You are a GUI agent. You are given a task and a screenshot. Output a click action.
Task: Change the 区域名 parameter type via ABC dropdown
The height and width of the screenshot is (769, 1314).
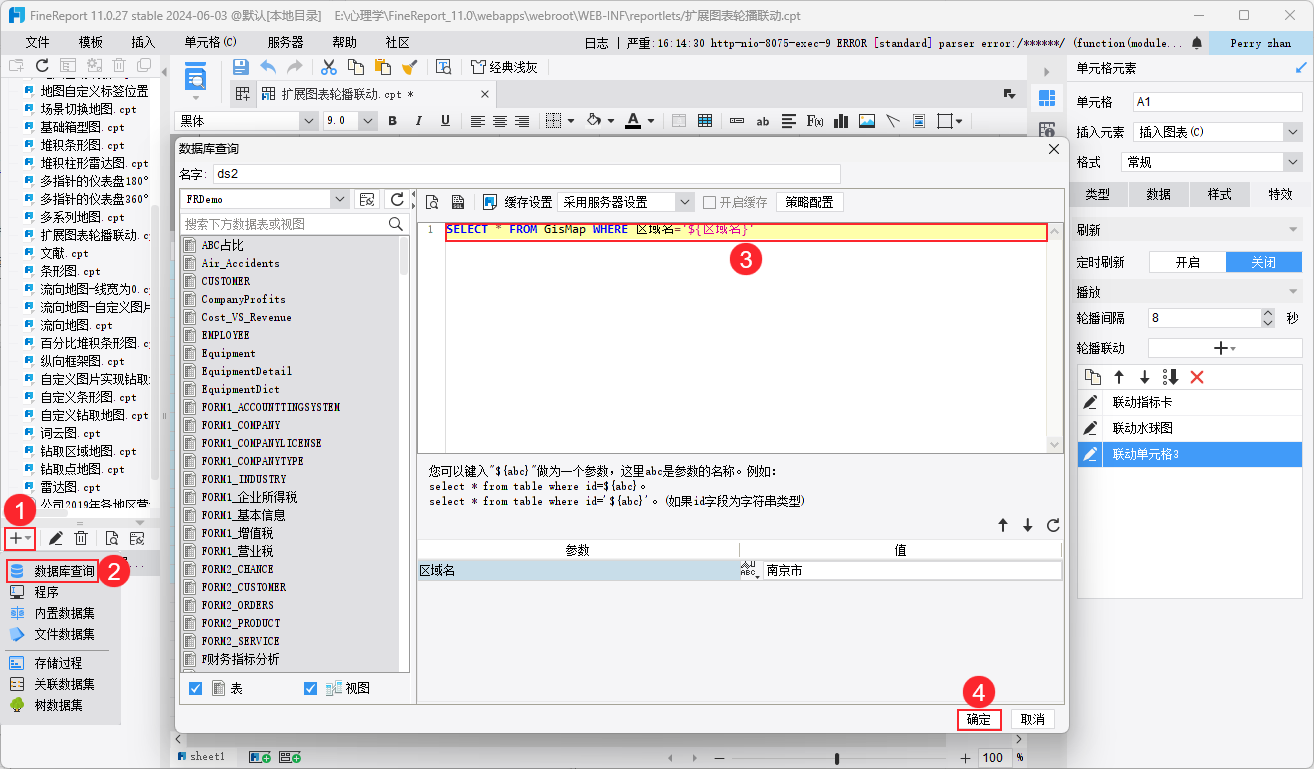tap(750, 570)
